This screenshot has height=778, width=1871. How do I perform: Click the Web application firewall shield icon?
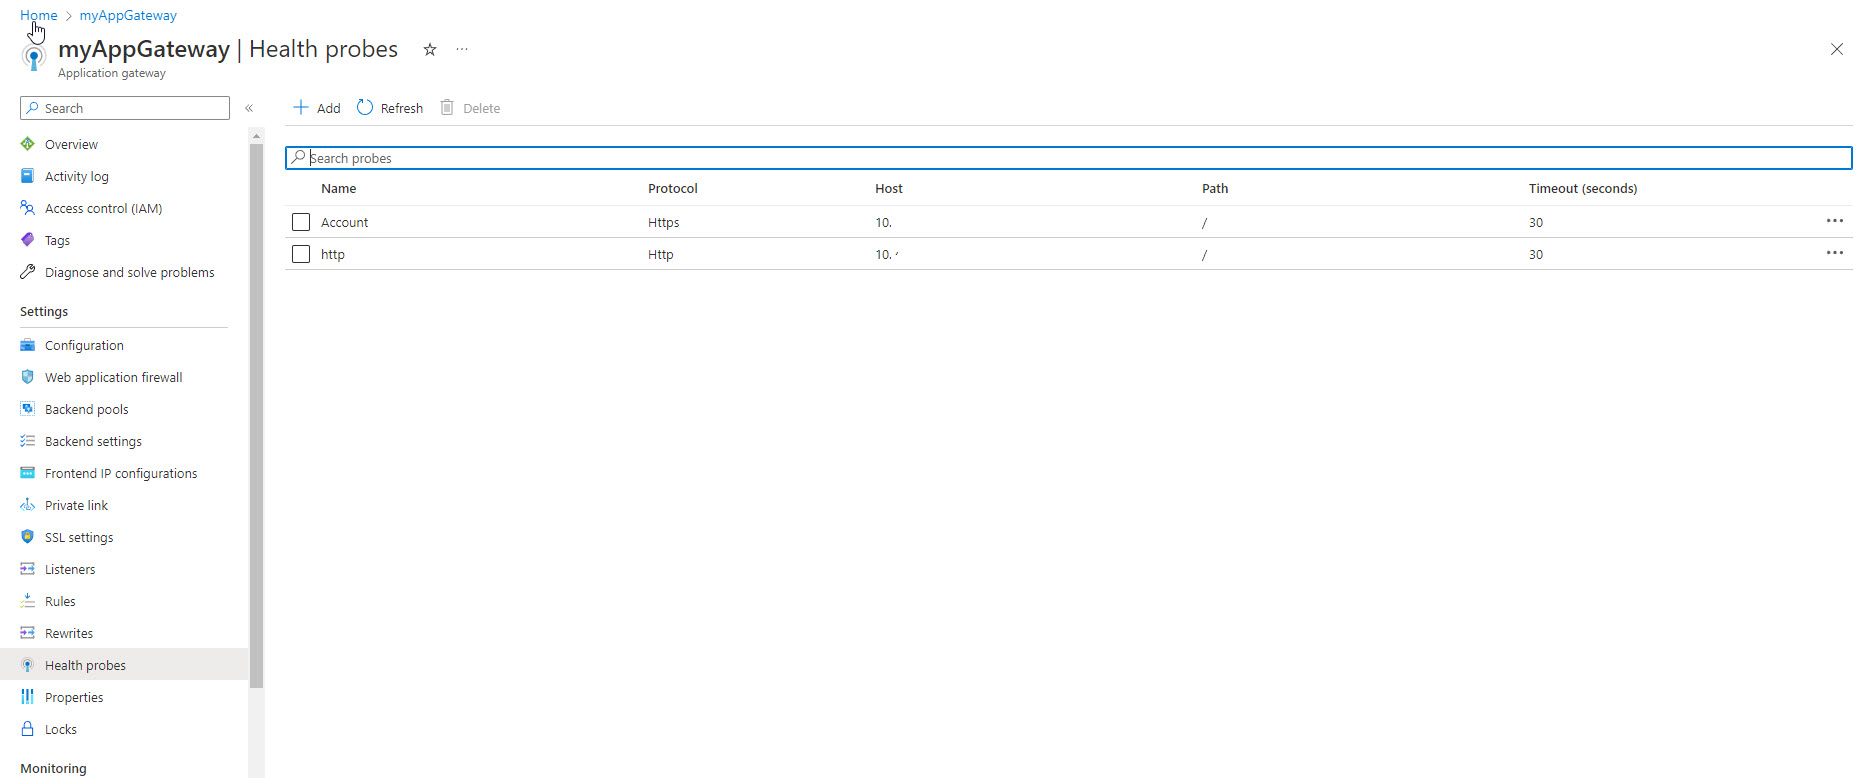pyautogui.click(x=28, y=377)
